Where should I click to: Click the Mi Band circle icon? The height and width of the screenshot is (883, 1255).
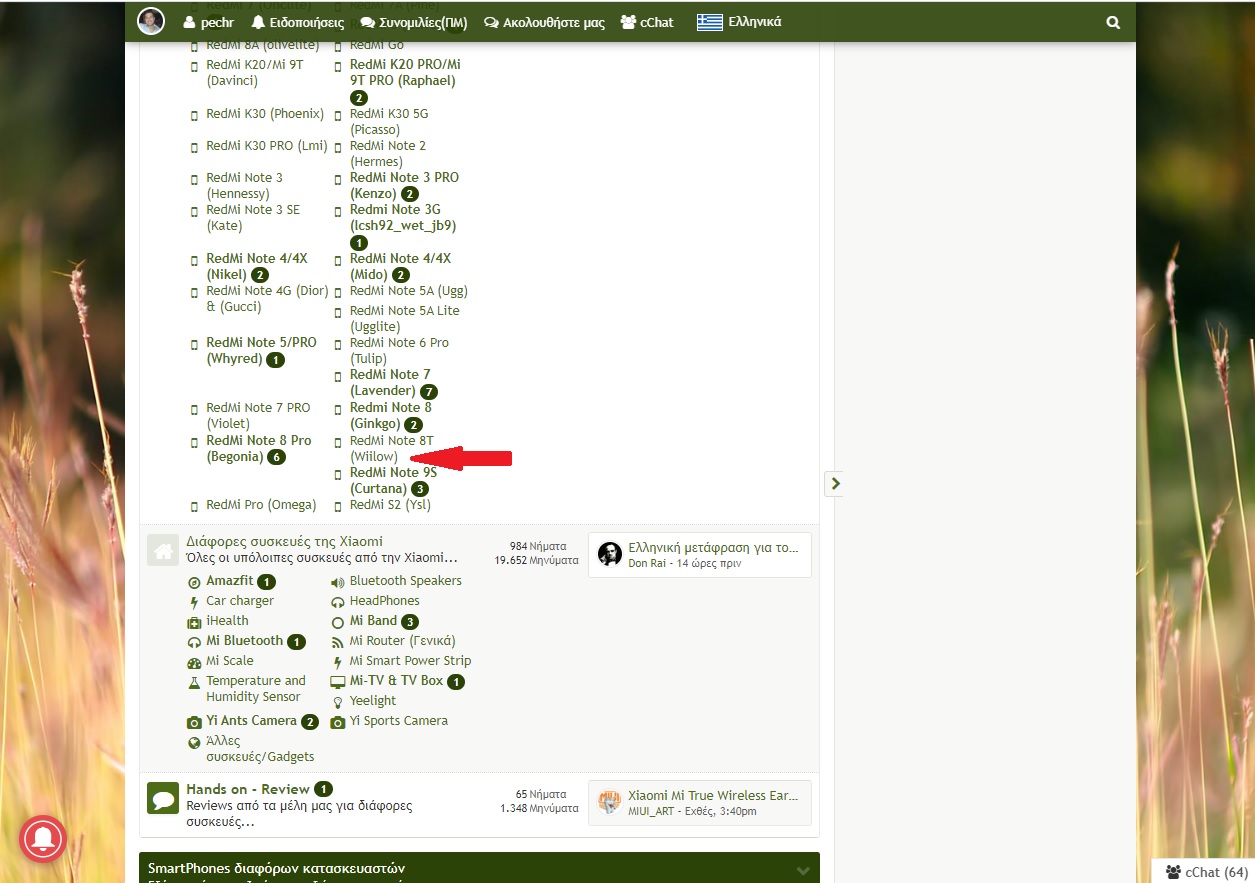[x=338, y=621]
